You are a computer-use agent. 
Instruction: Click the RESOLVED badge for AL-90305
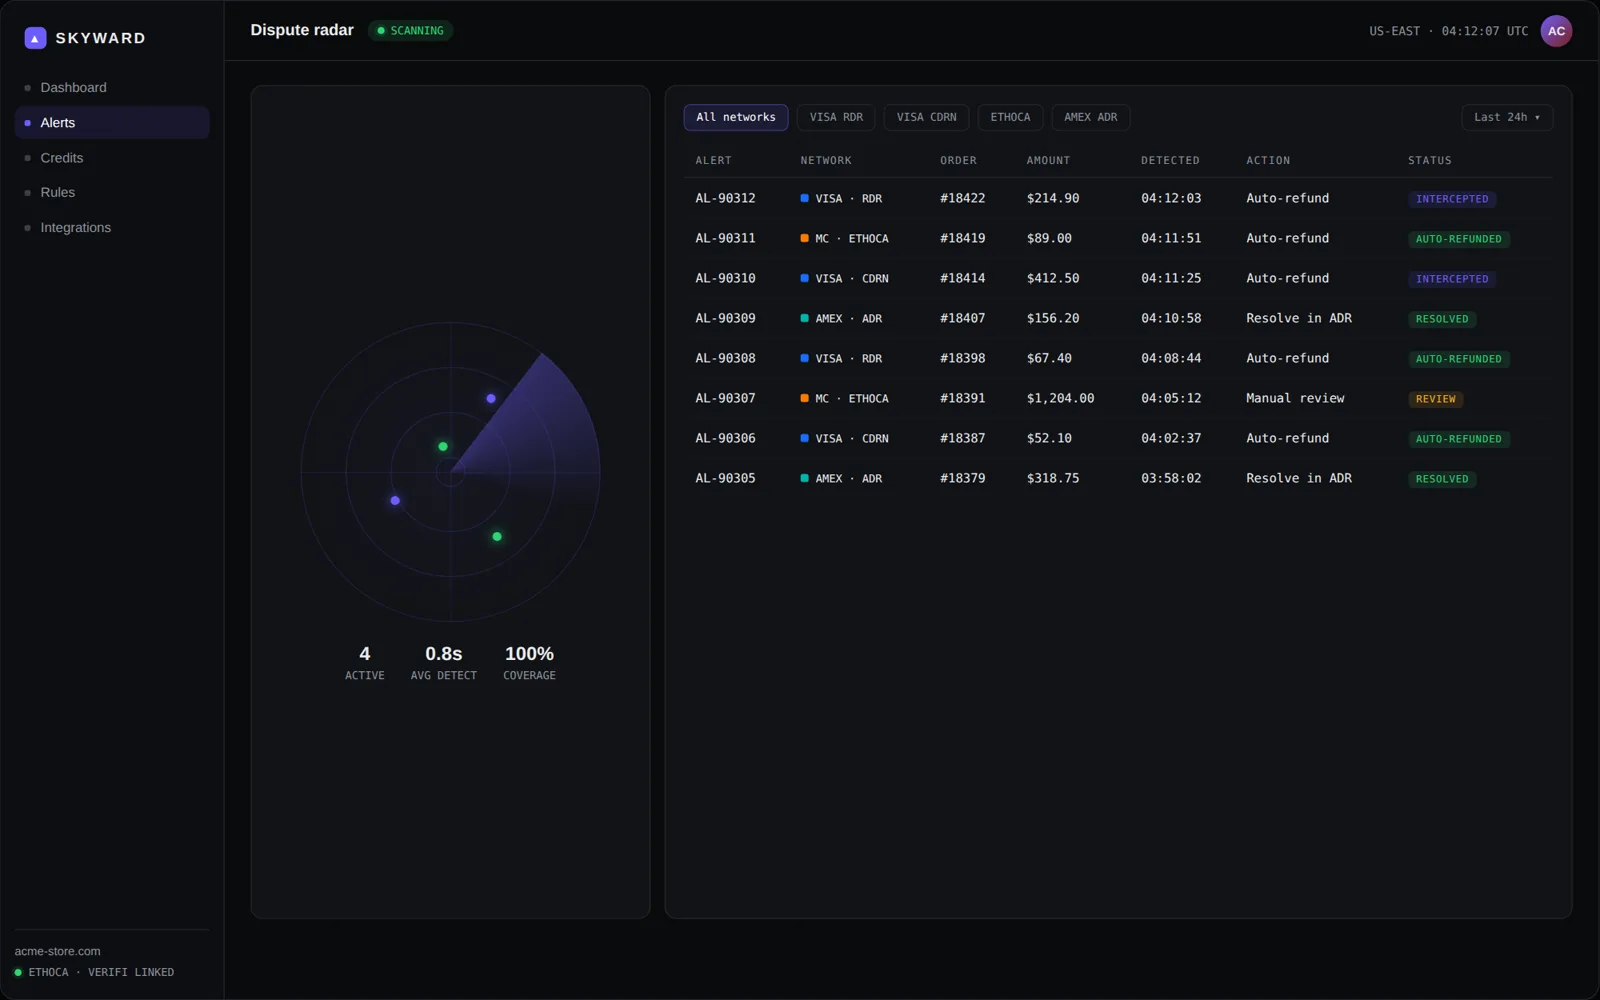pos(1442,479)
